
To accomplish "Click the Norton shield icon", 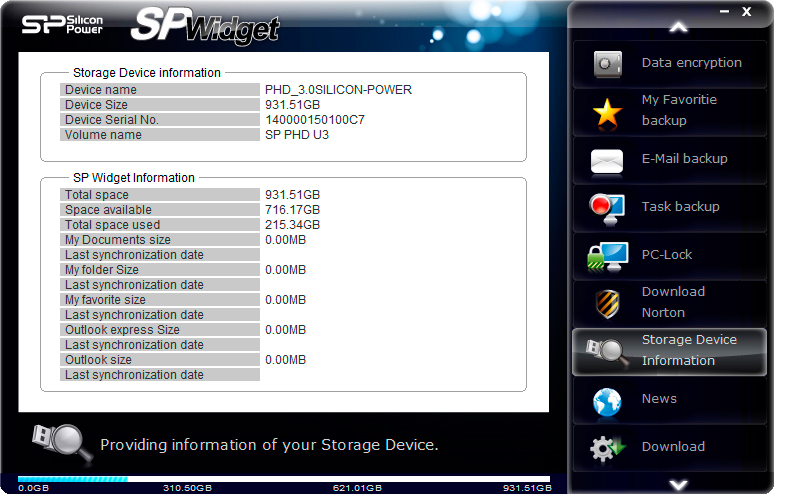I will coord(607,302).
